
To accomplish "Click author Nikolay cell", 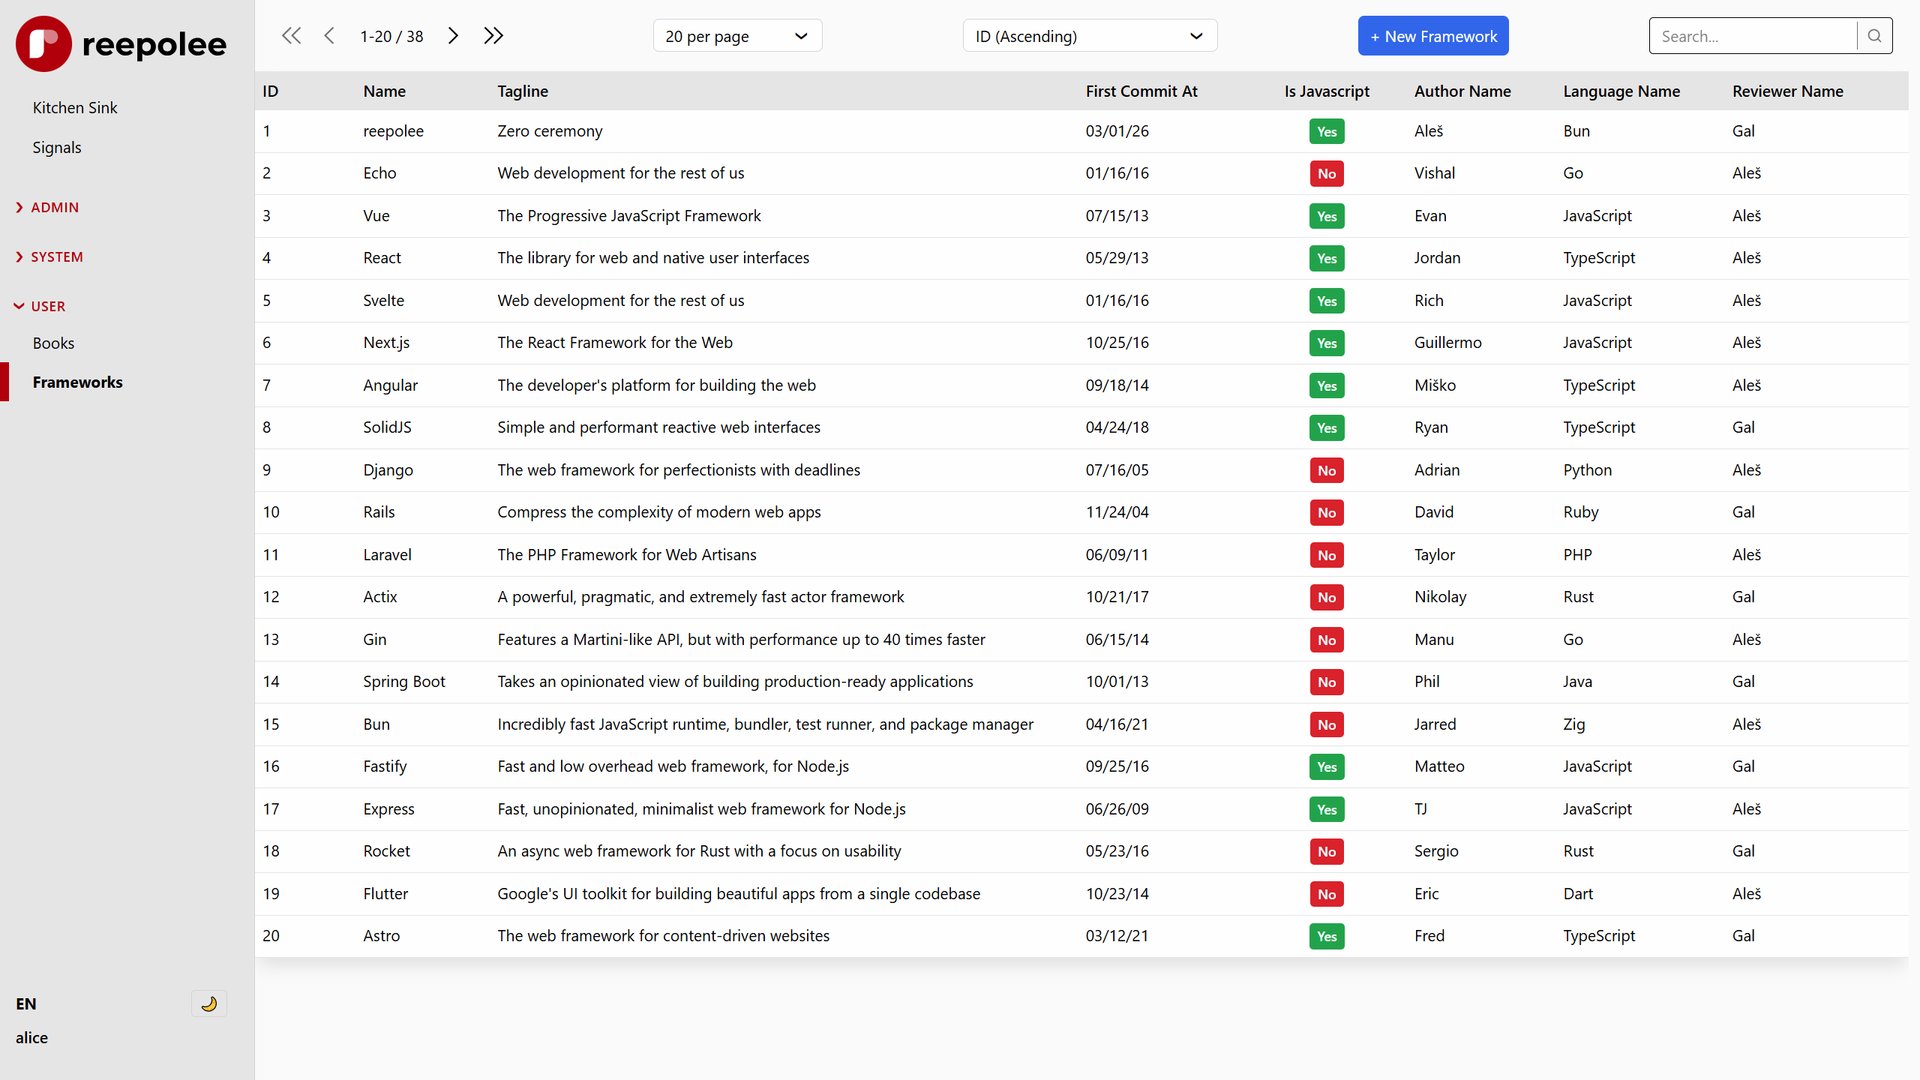I will tap(1440, 597).
